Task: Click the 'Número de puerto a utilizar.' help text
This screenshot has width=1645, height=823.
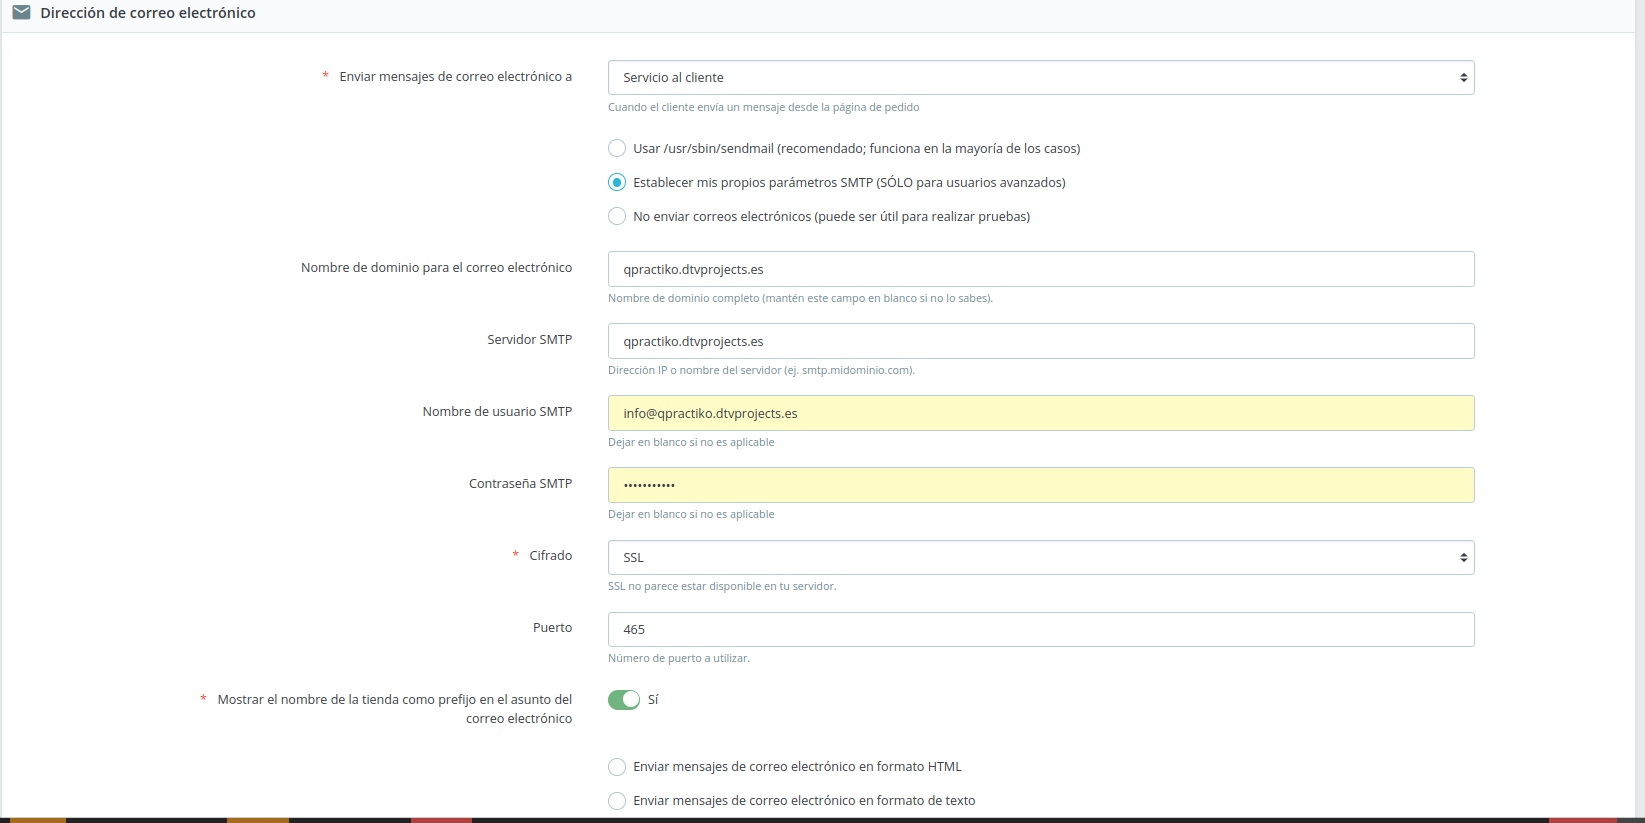Action: click(x=679, y=658)
